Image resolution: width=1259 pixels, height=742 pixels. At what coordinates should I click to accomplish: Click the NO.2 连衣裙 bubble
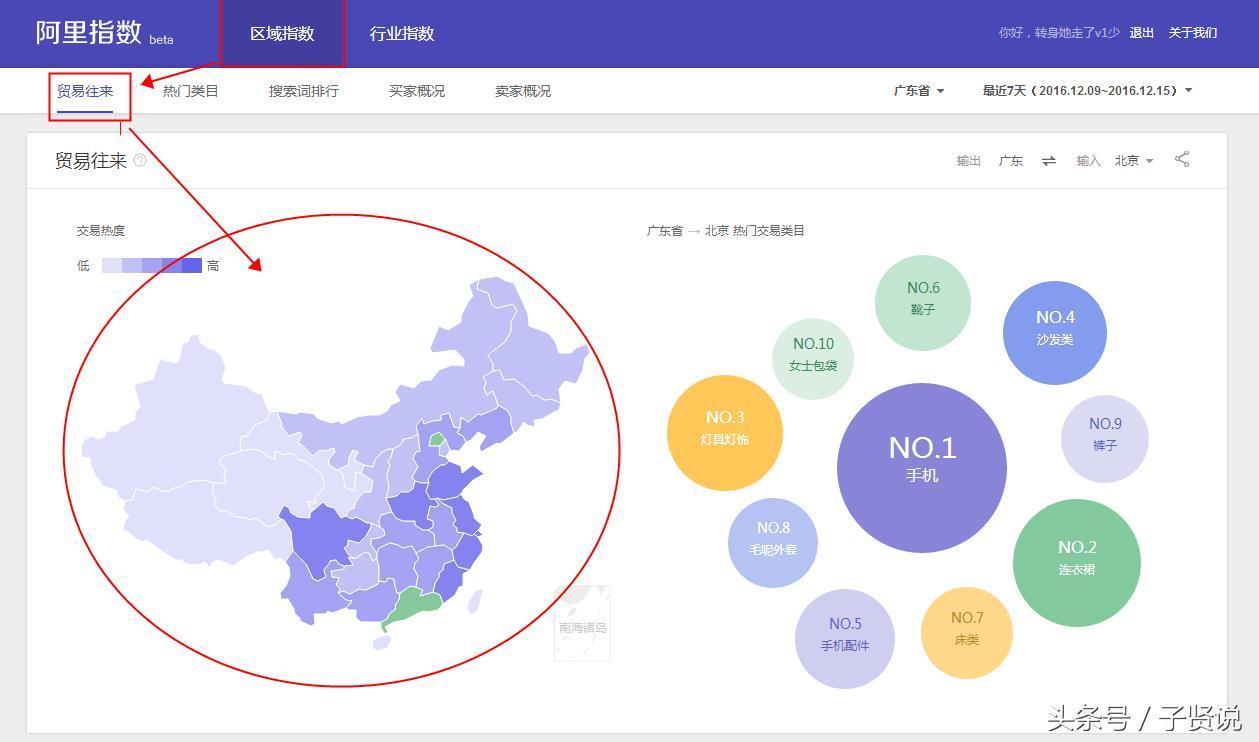(1077, 562)
